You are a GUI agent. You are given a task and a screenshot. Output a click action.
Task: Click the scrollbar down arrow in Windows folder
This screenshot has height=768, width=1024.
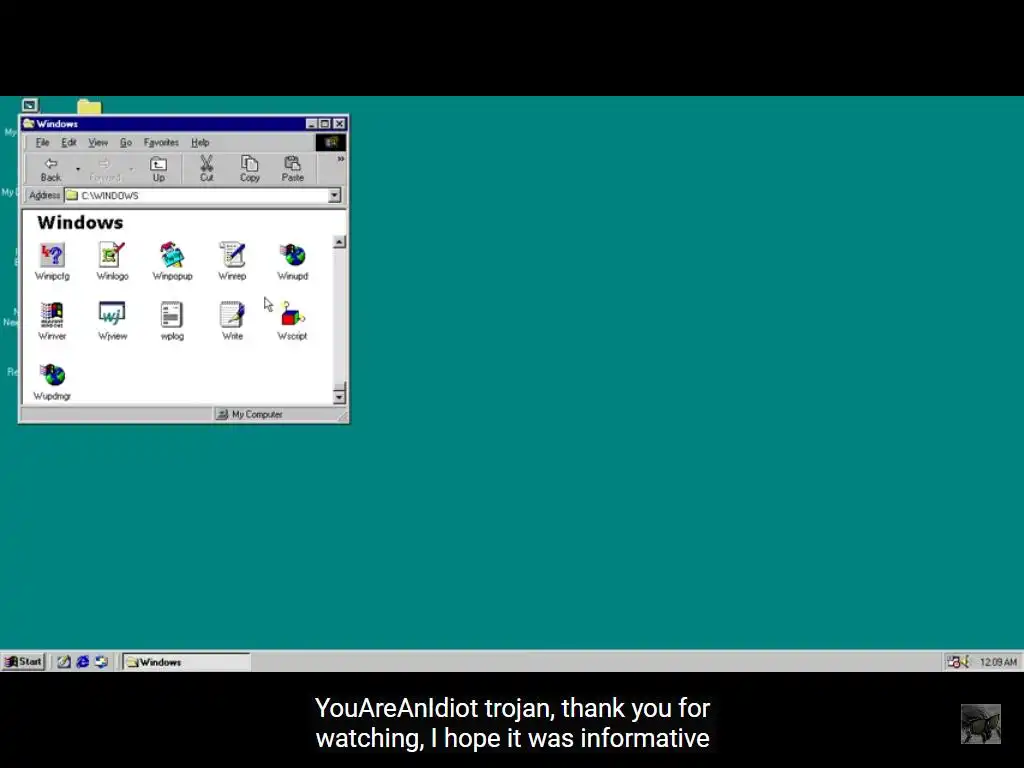point(339,396)
